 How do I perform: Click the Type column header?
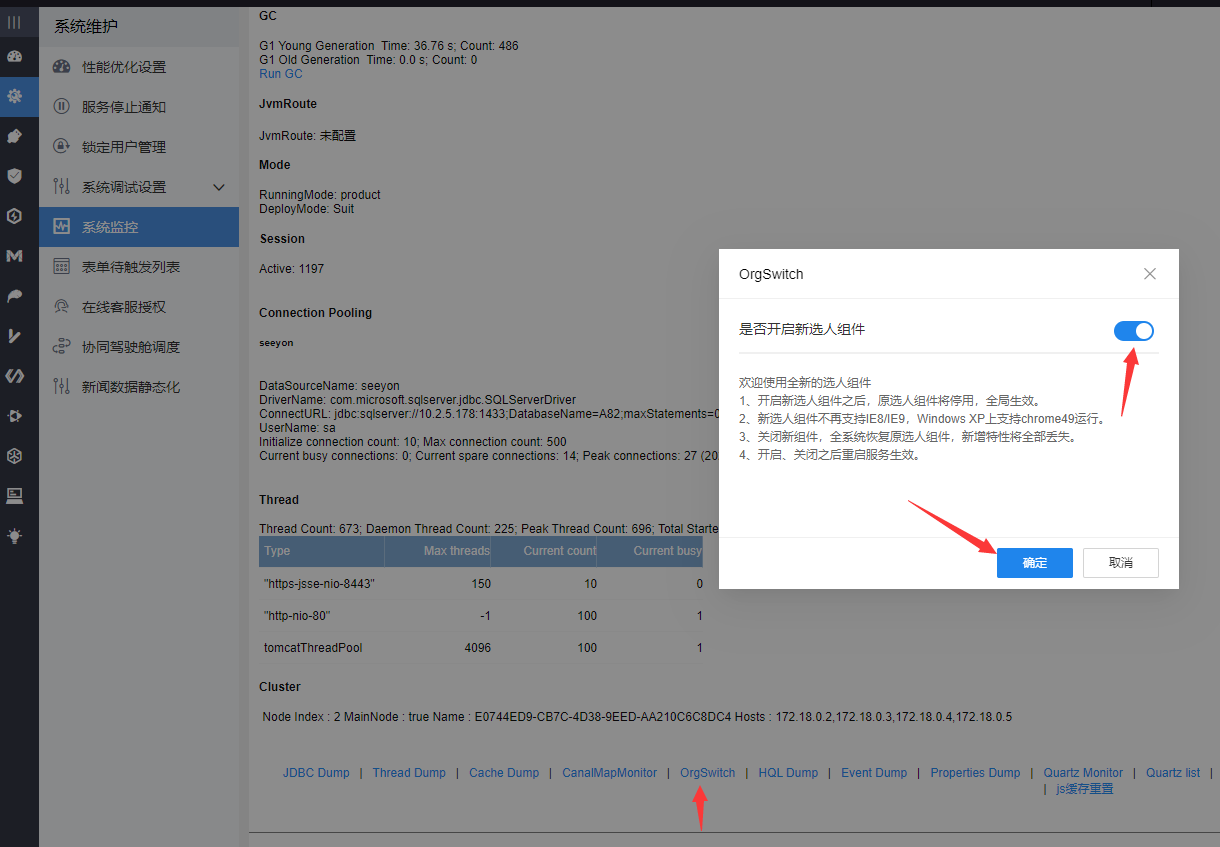[x=321, y=551]
